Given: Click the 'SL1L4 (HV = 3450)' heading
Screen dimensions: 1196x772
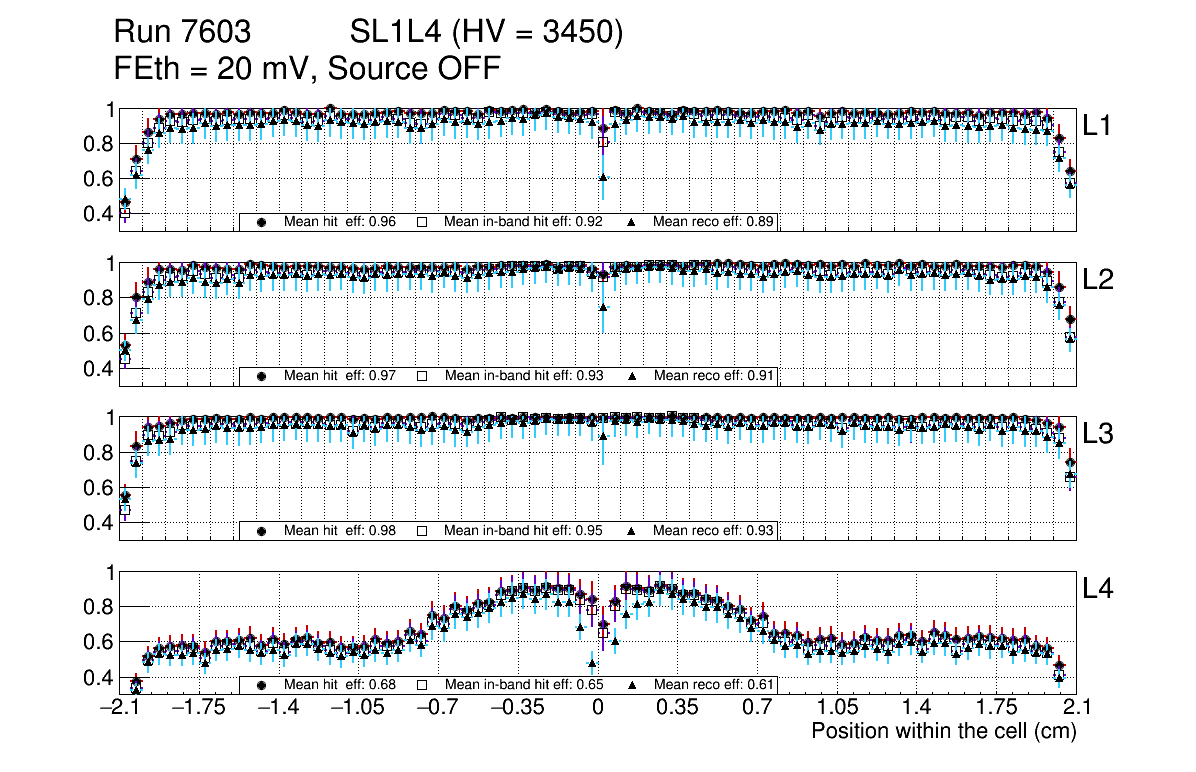Looking at the screenshot, I should tap(486, 33).
